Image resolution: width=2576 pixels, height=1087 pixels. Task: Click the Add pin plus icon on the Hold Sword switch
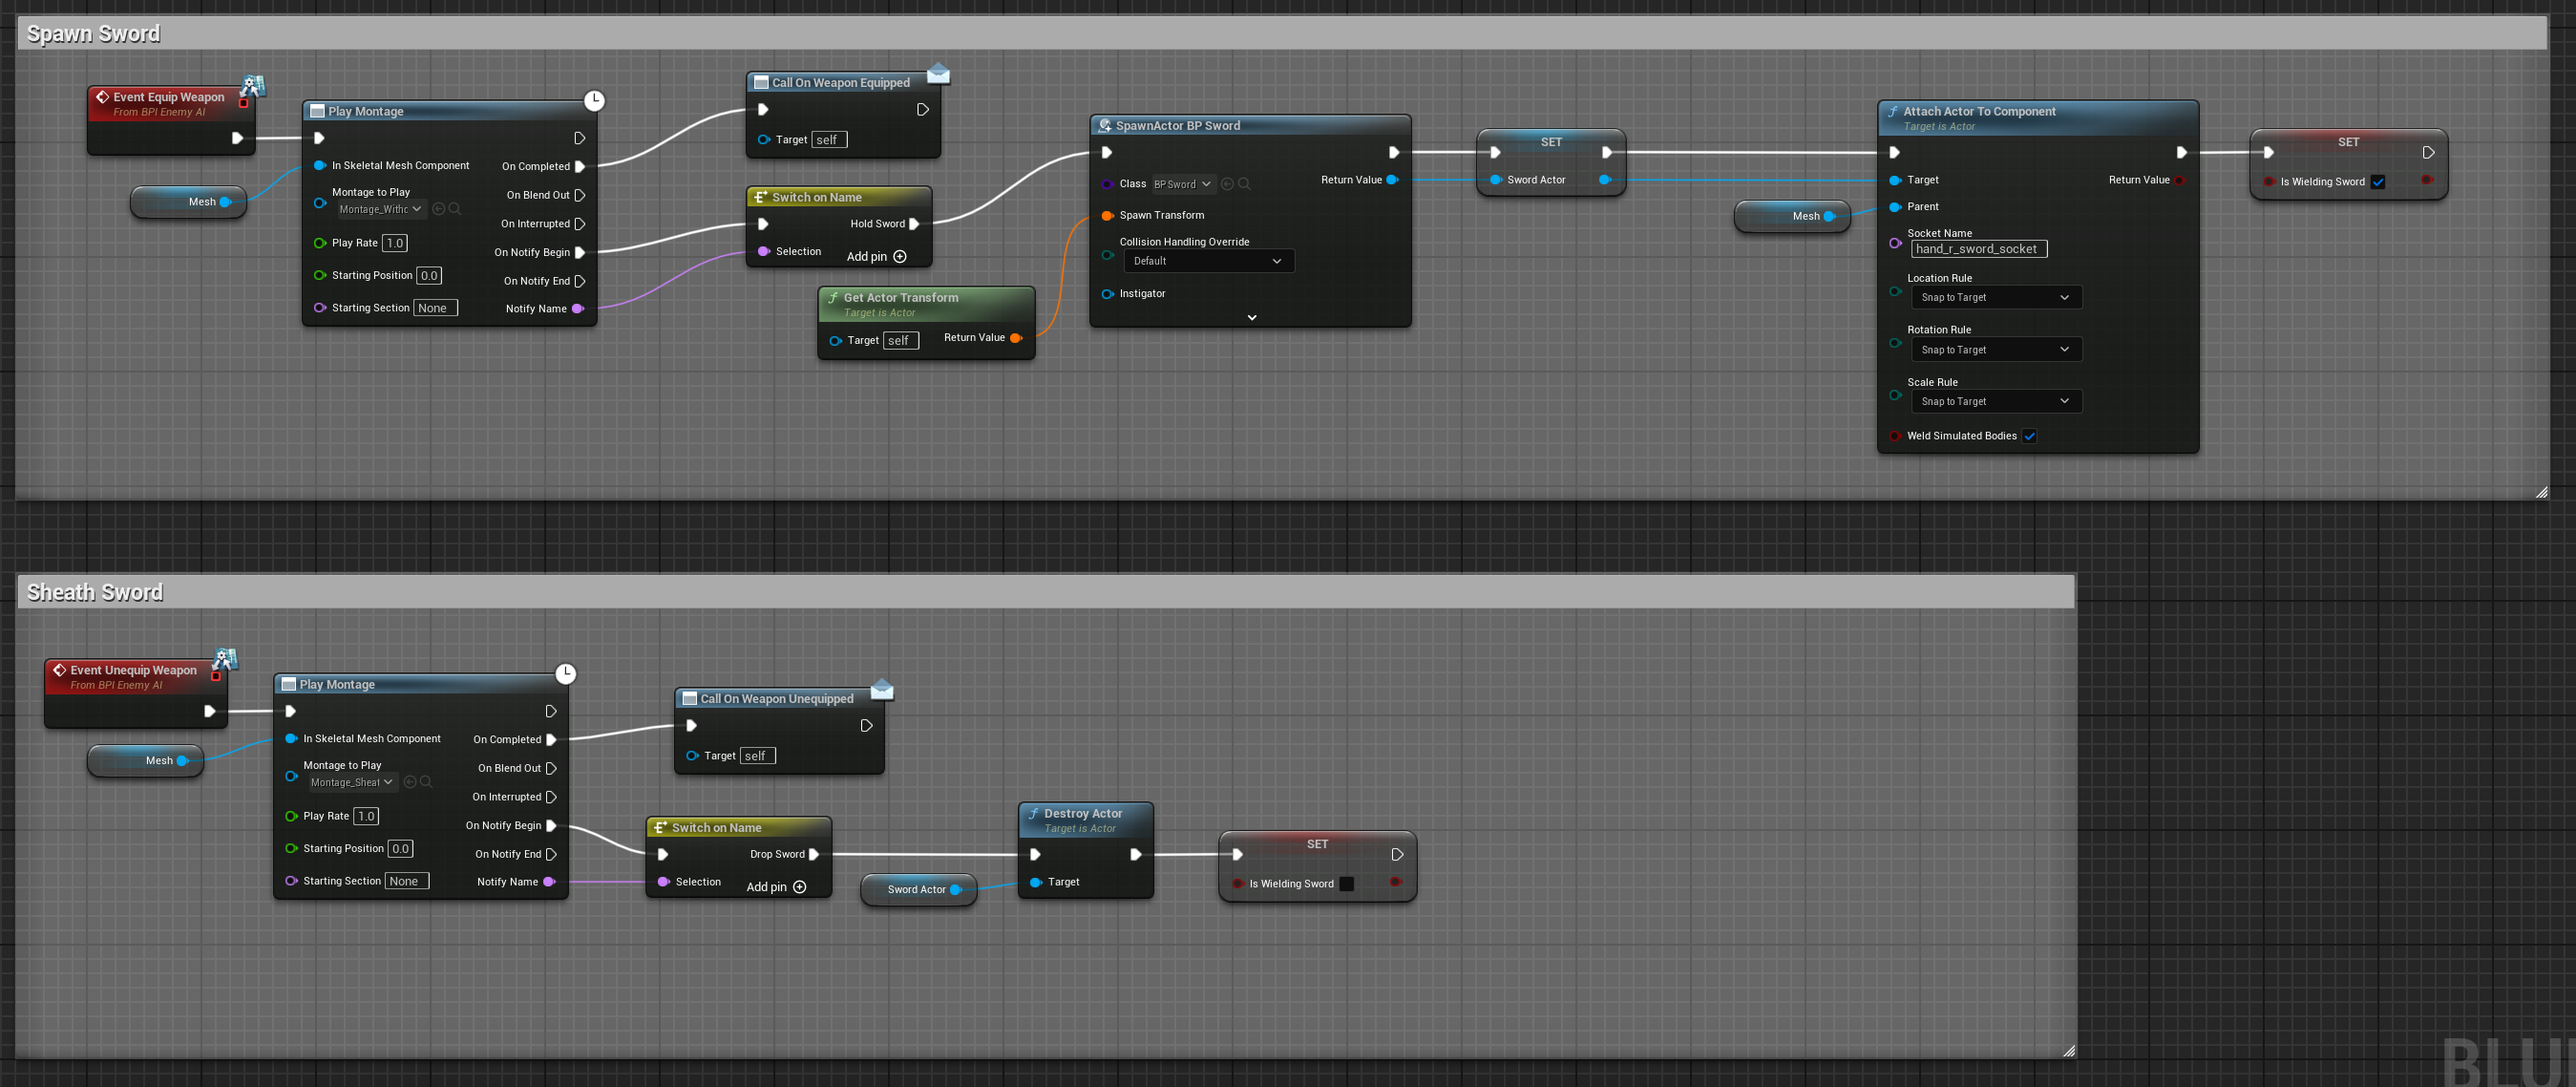point(900,257)
